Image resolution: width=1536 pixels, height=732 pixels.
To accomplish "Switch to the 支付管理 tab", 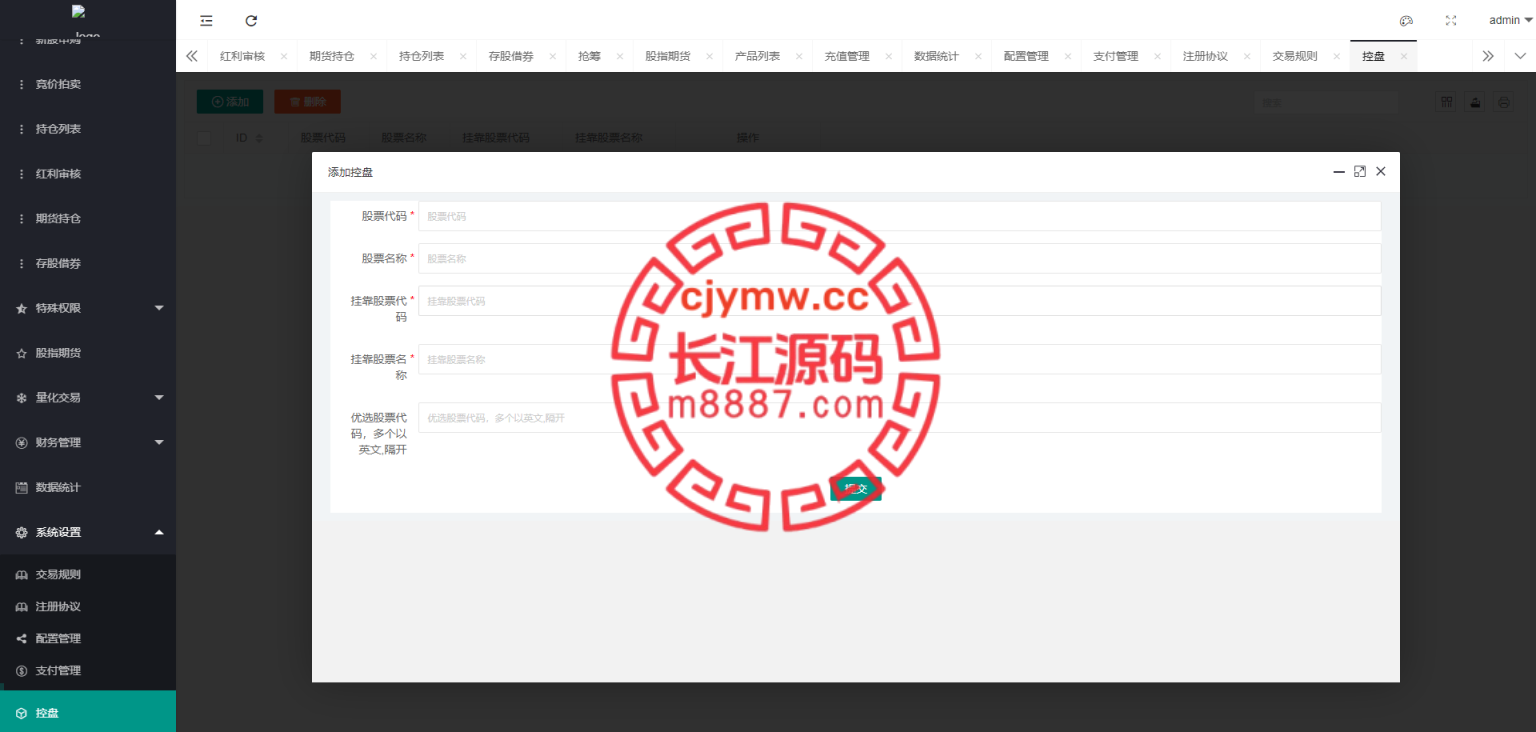I will (x=1115, y=56).
